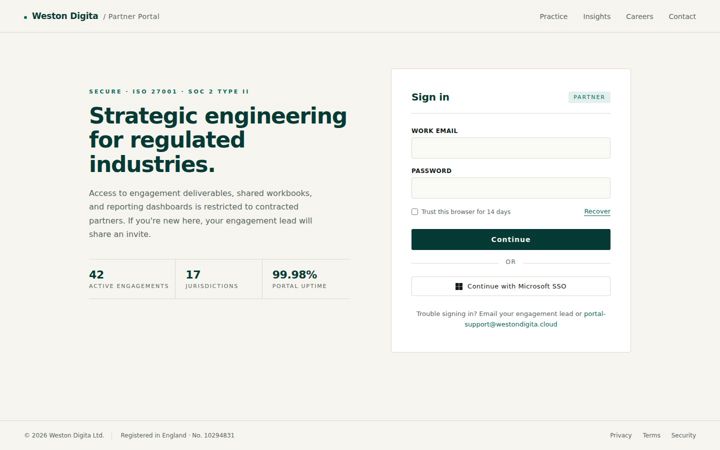Open the Practice nav item
Image resolution: width=720 pixels, height=450 pixels.
coord(553,17)
